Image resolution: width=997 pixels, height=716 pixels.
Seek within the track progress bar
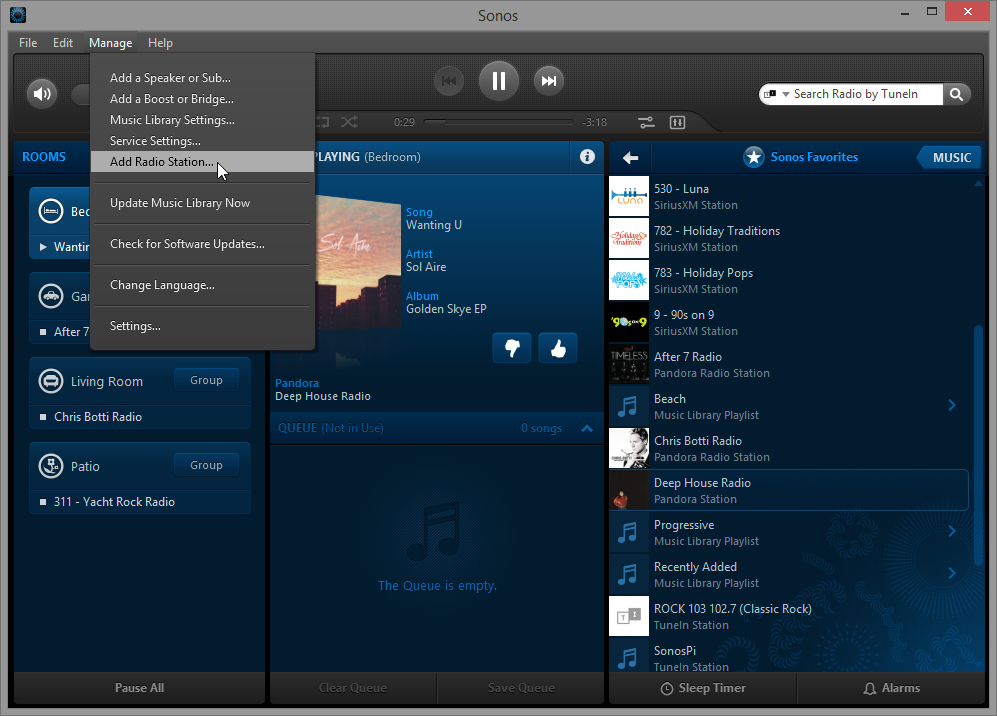pos(498,121)
